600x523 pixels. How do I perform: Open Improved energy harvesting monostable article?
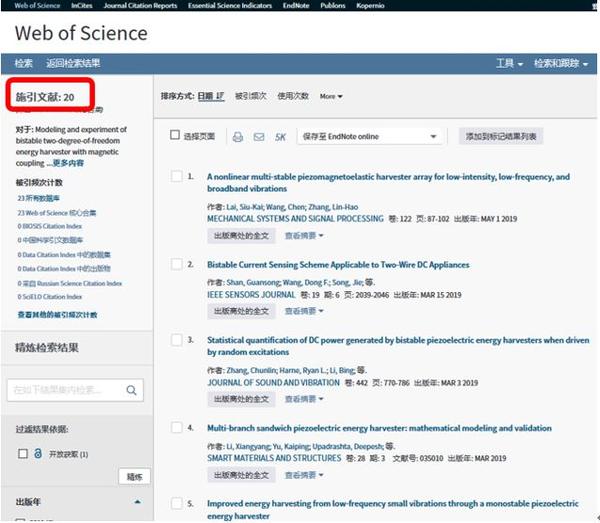(393, 510)
